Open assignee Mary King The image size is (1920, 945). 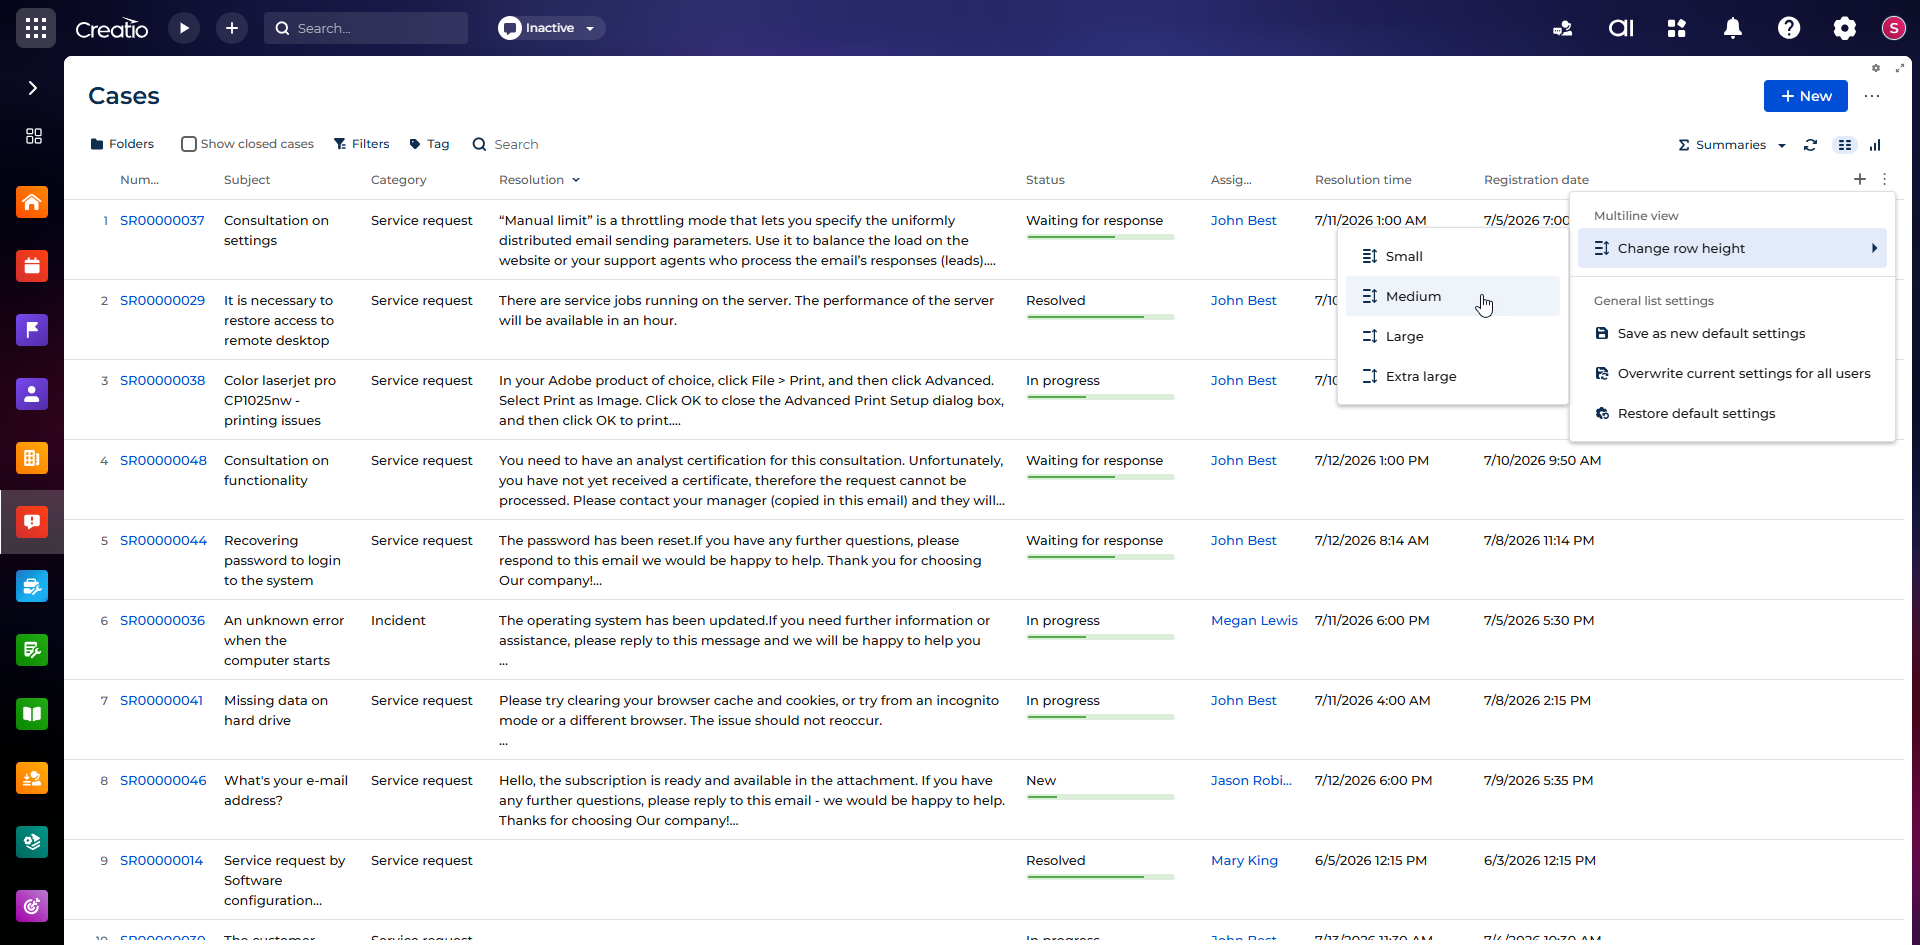point(1244,860)
